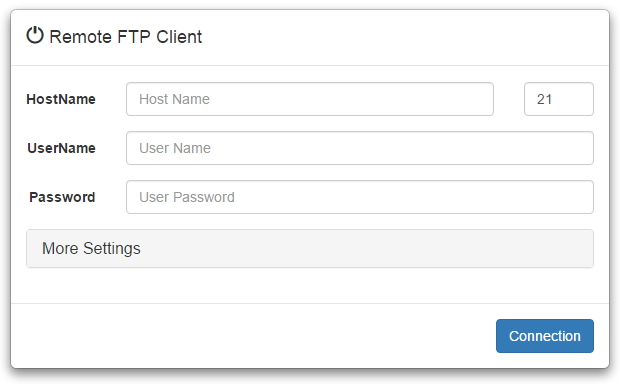
Task: Focus the Host Name input field
Action: click(x=310, y=99)
